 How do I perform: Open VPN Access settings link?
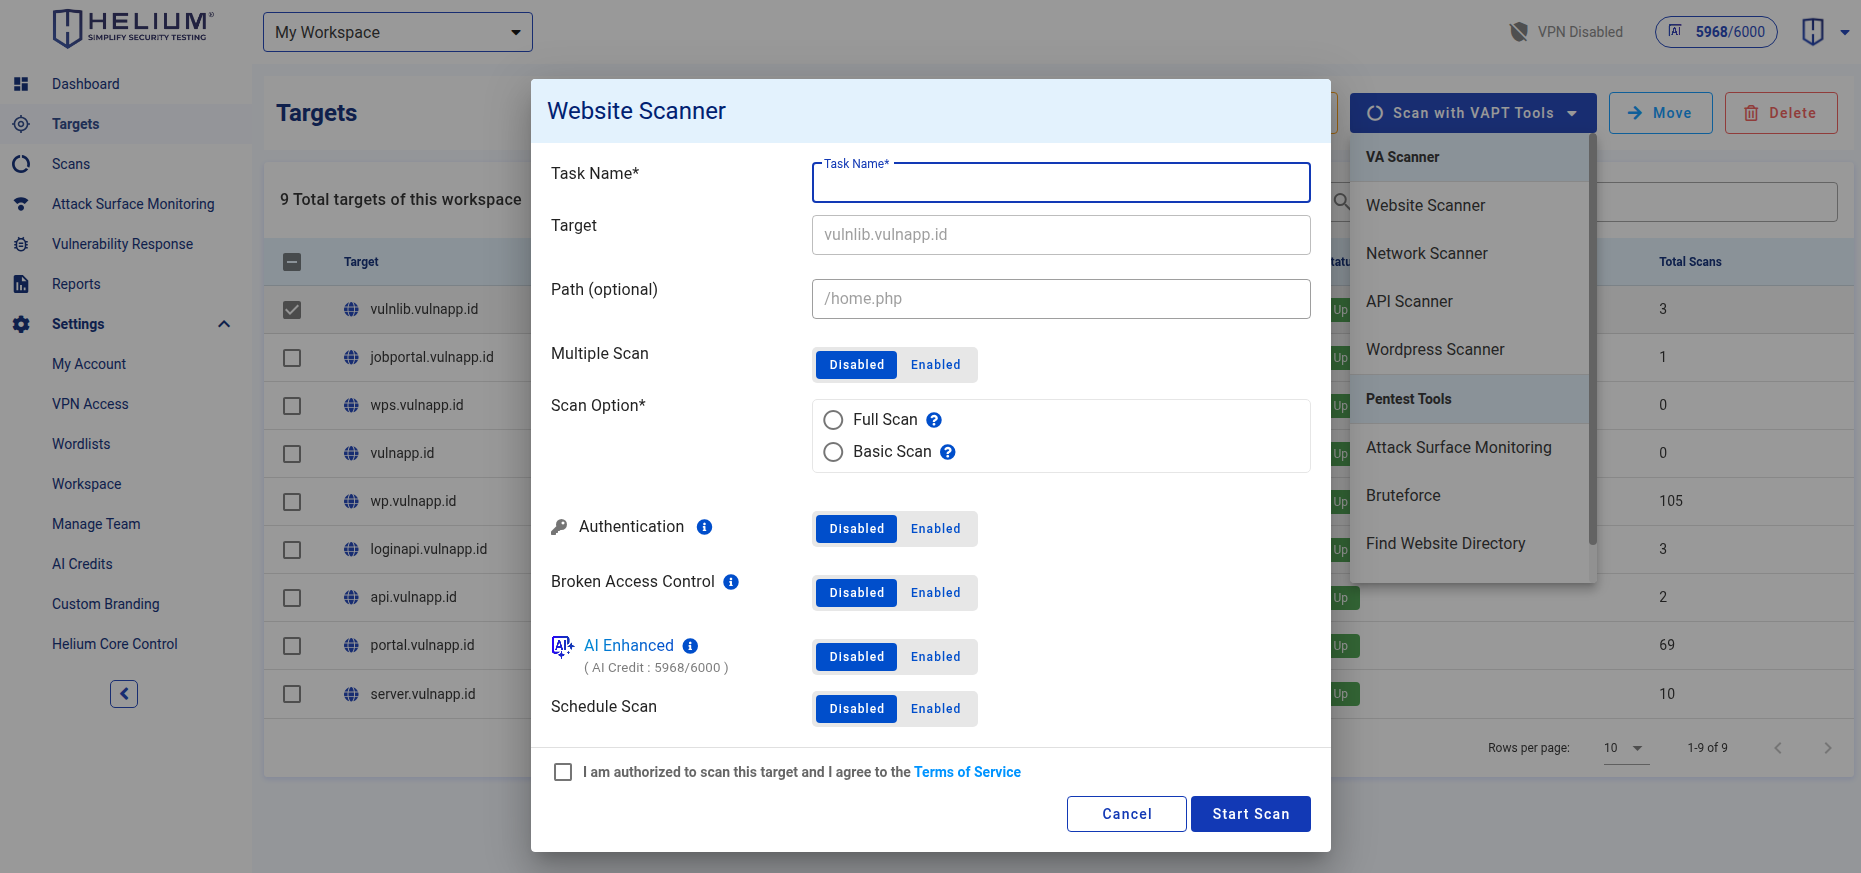tap(90, 404)
